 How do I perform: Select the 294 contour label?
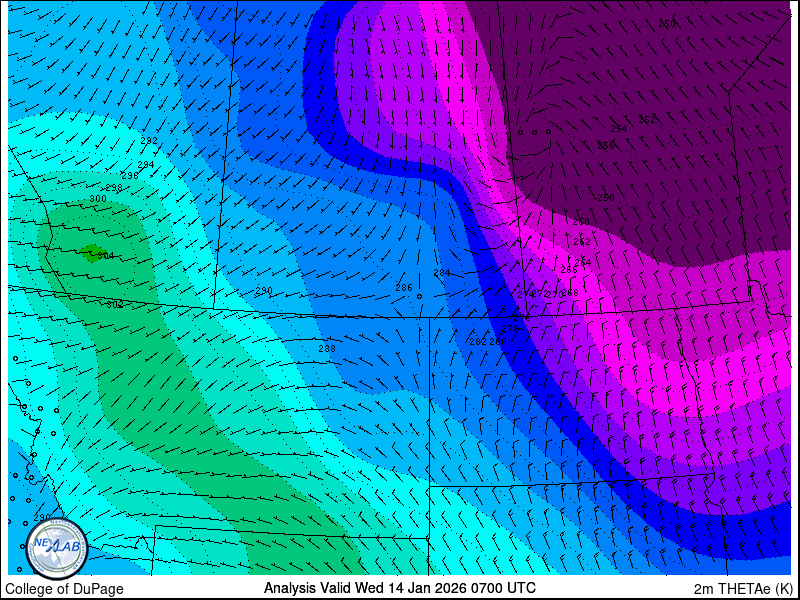146,164
